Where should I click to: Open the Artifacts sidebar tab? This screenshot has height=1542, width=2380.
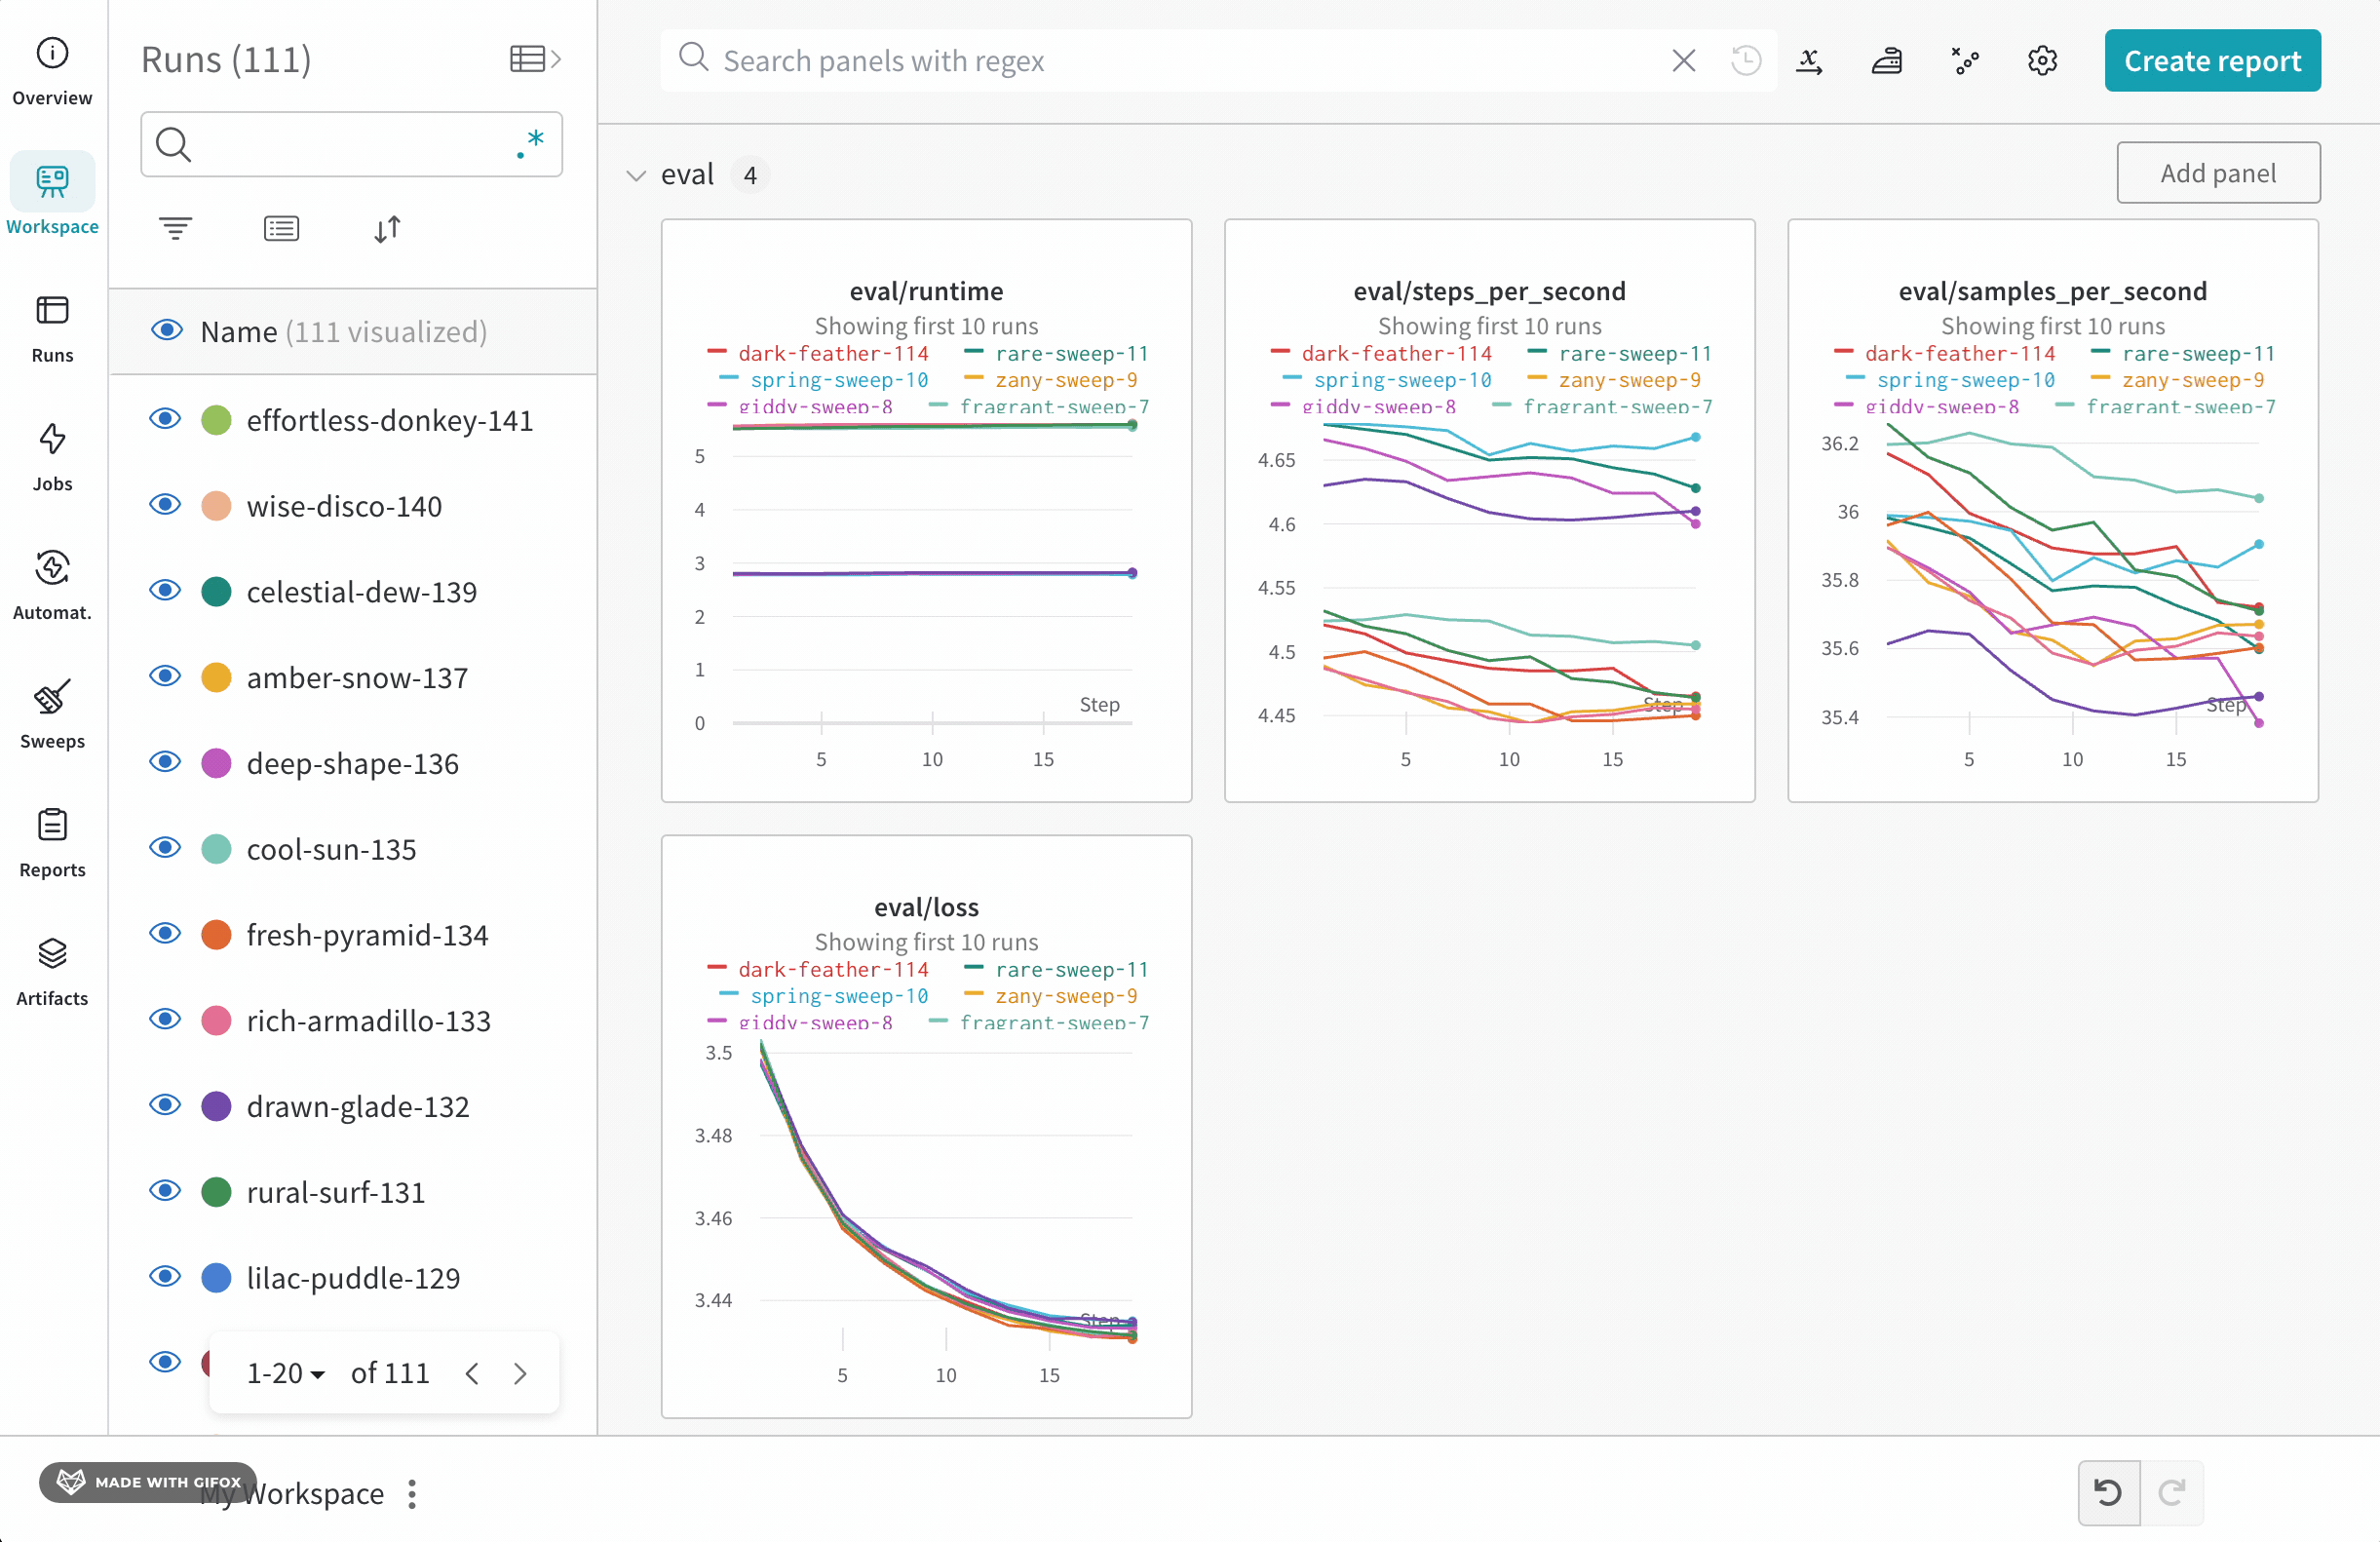click(x=52, y=969)
